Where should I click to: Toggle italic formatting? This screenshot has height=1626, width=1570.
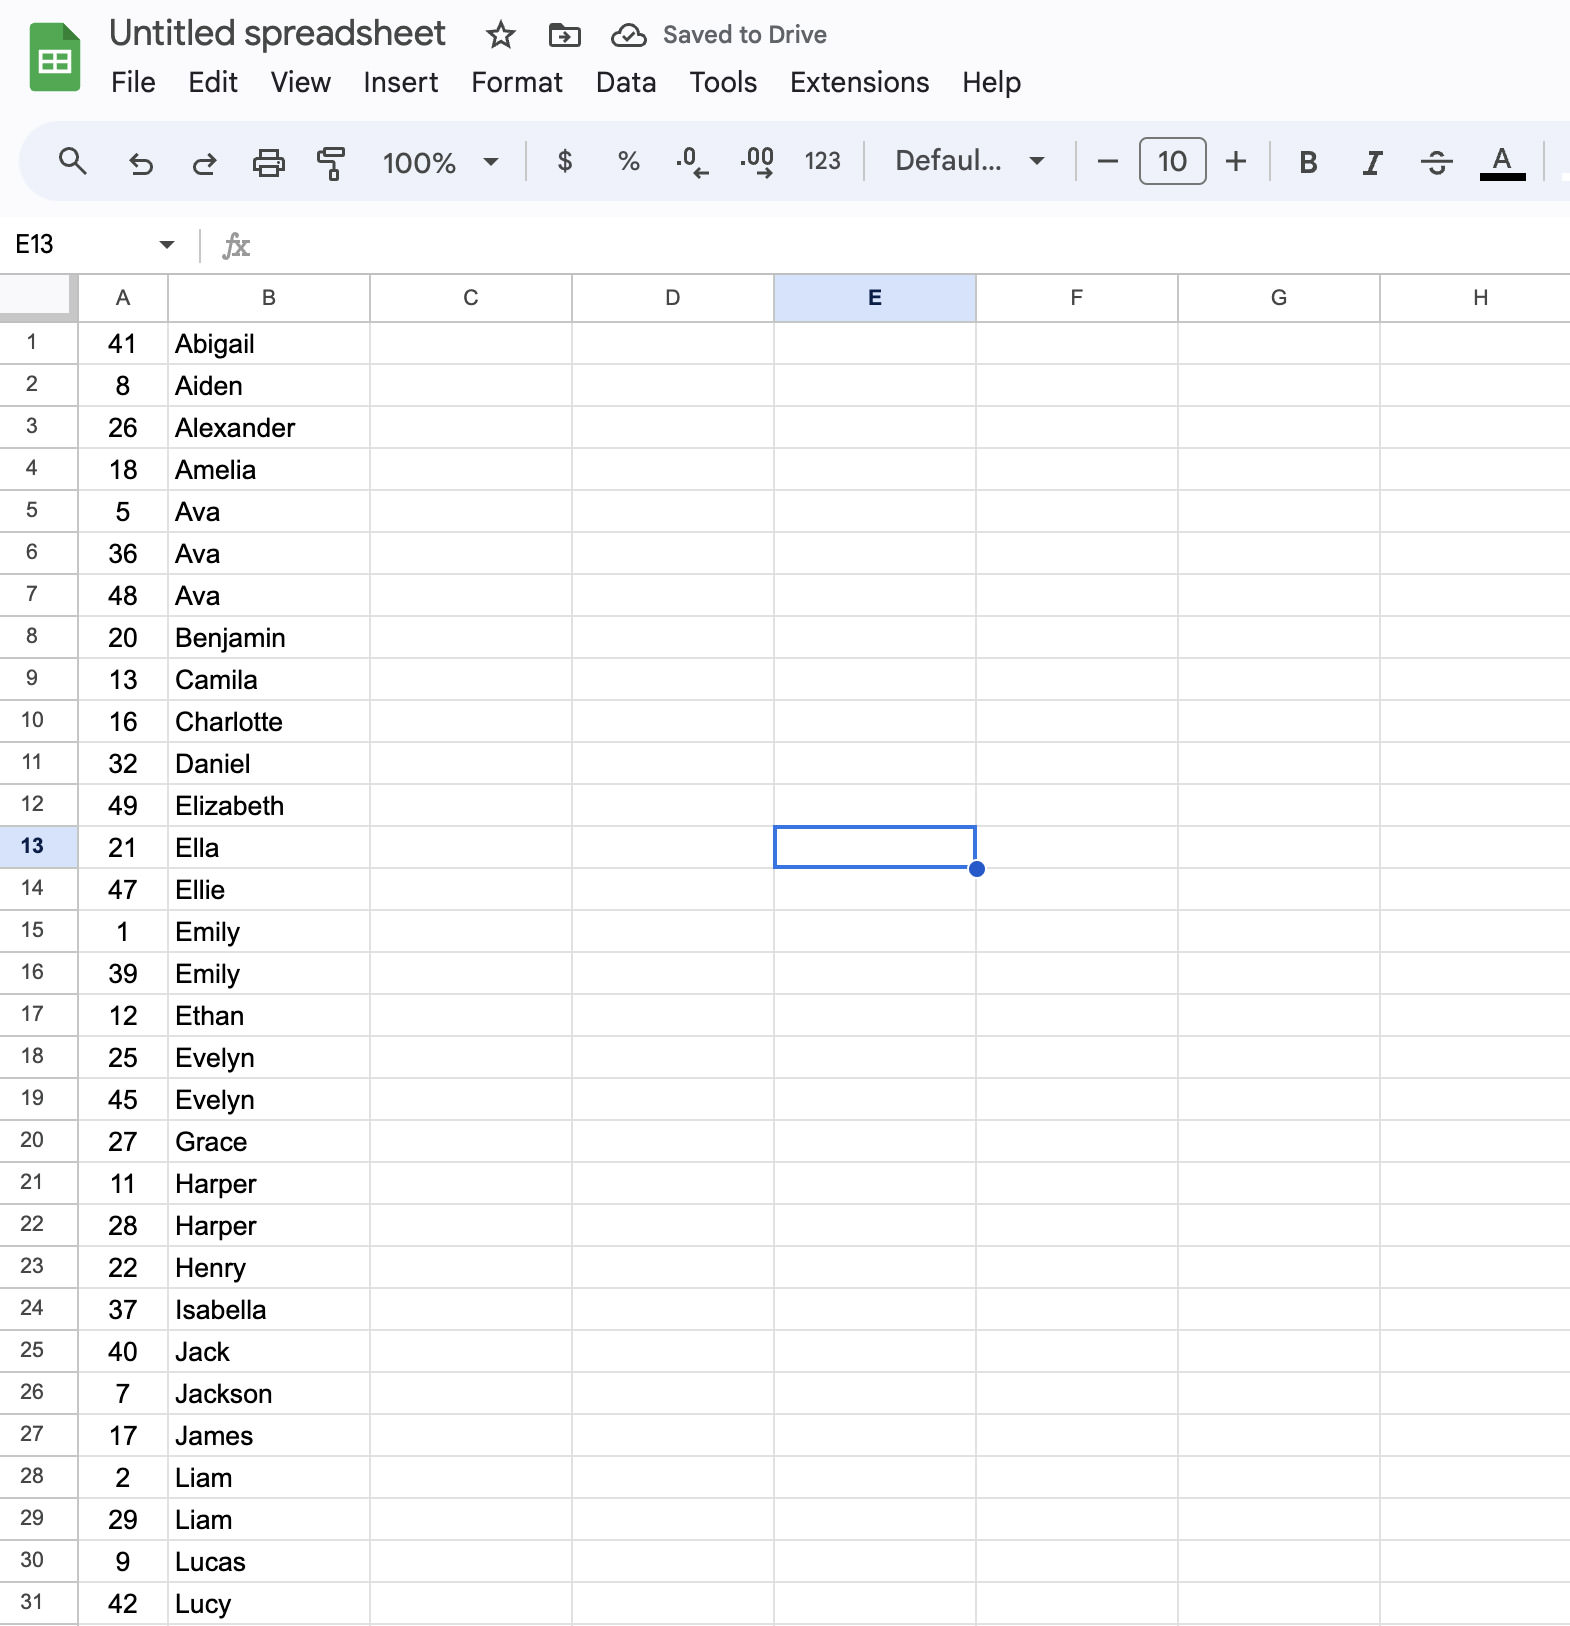coord(1372,162)
